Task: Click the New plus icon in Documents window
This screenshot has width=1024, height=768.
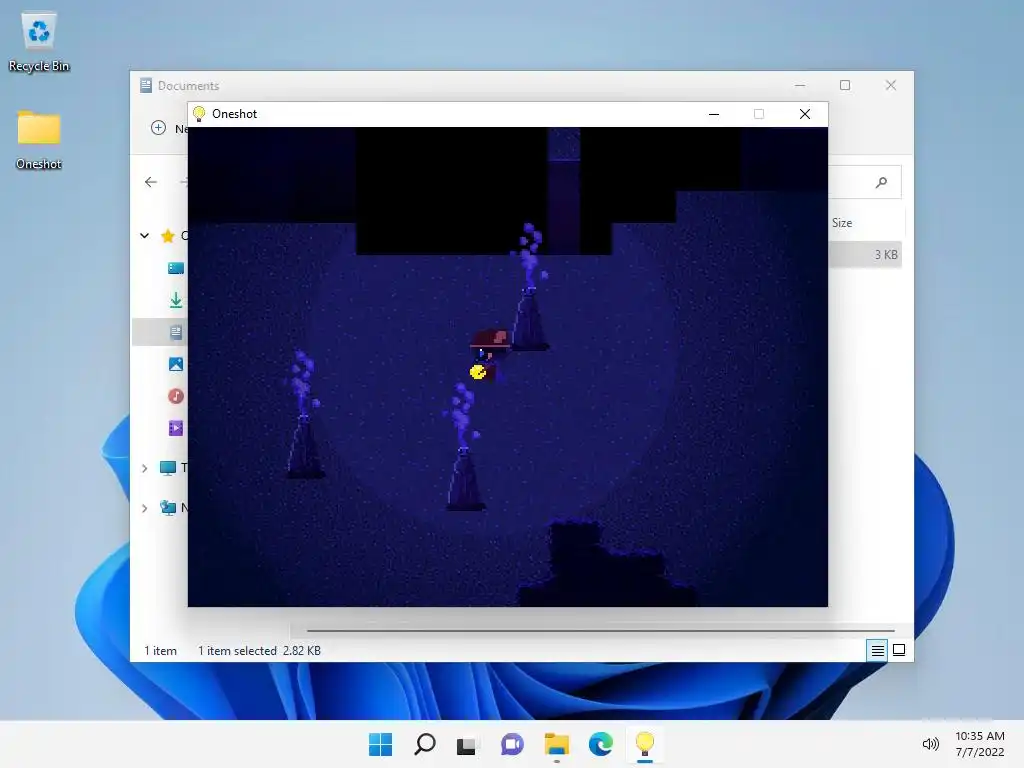Action: pyautogui.click(x=158, y=128)
